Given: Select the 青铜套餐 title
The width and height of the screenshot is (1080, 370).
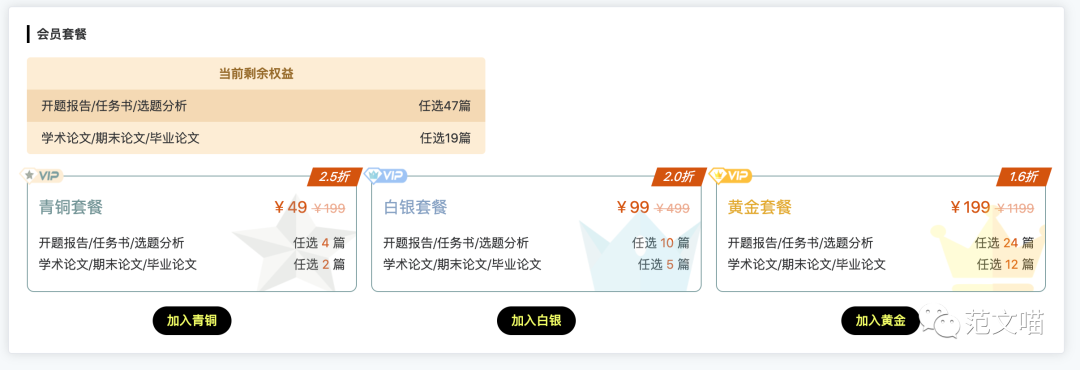Looking at the screenshot, I should 71,207.
